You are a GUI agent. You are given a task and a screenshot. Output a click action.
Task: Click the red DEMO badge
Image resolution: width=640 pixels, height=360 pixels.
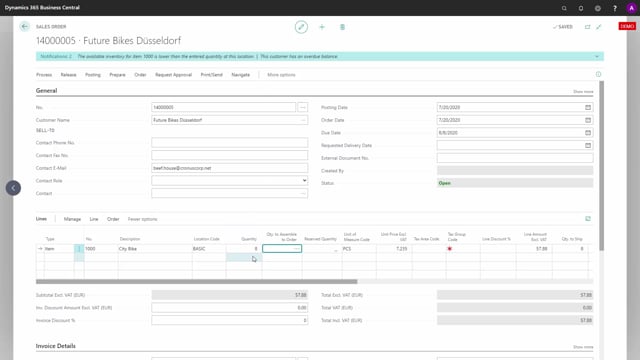pyautogui.click(x=627, y=27)
